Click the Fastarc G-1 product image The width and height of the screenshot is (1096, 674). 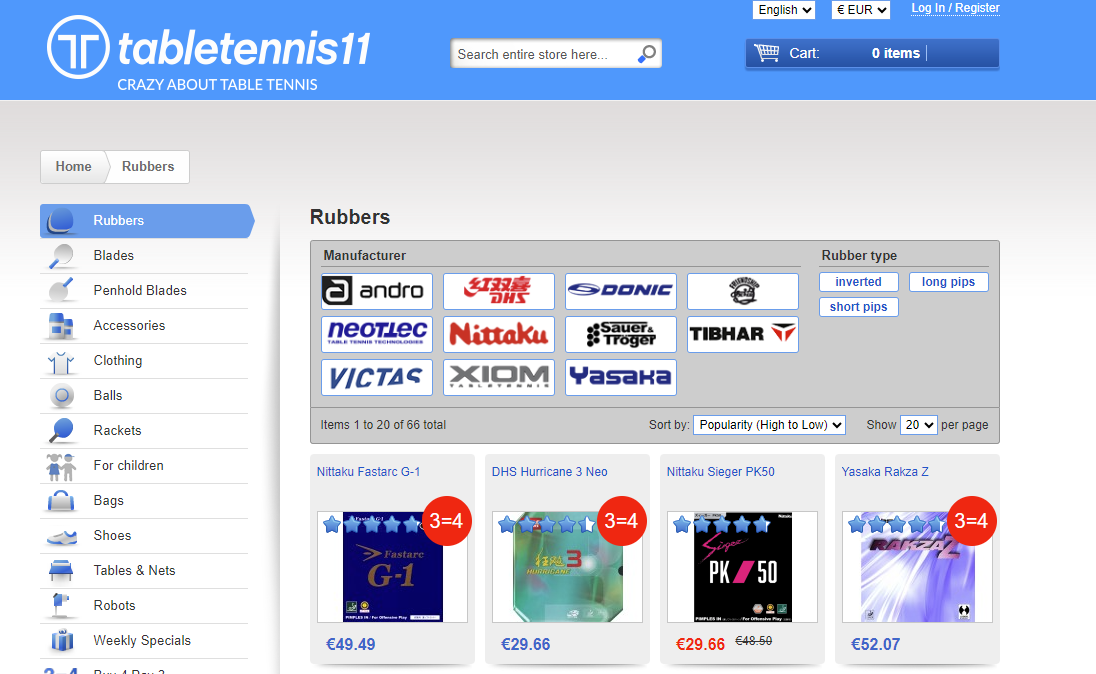point(392,567)
